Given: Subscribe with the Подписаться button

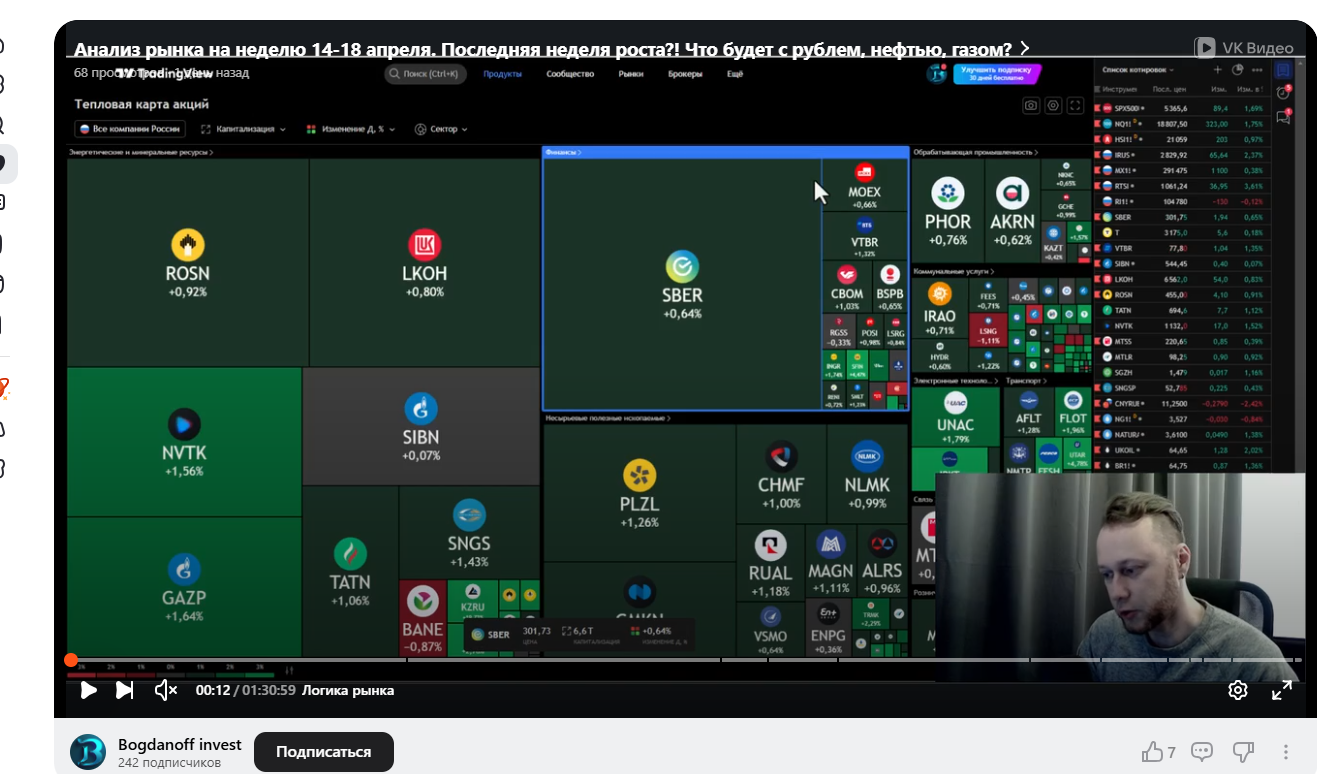Looking at the screenshot, I should coord(324,752).
